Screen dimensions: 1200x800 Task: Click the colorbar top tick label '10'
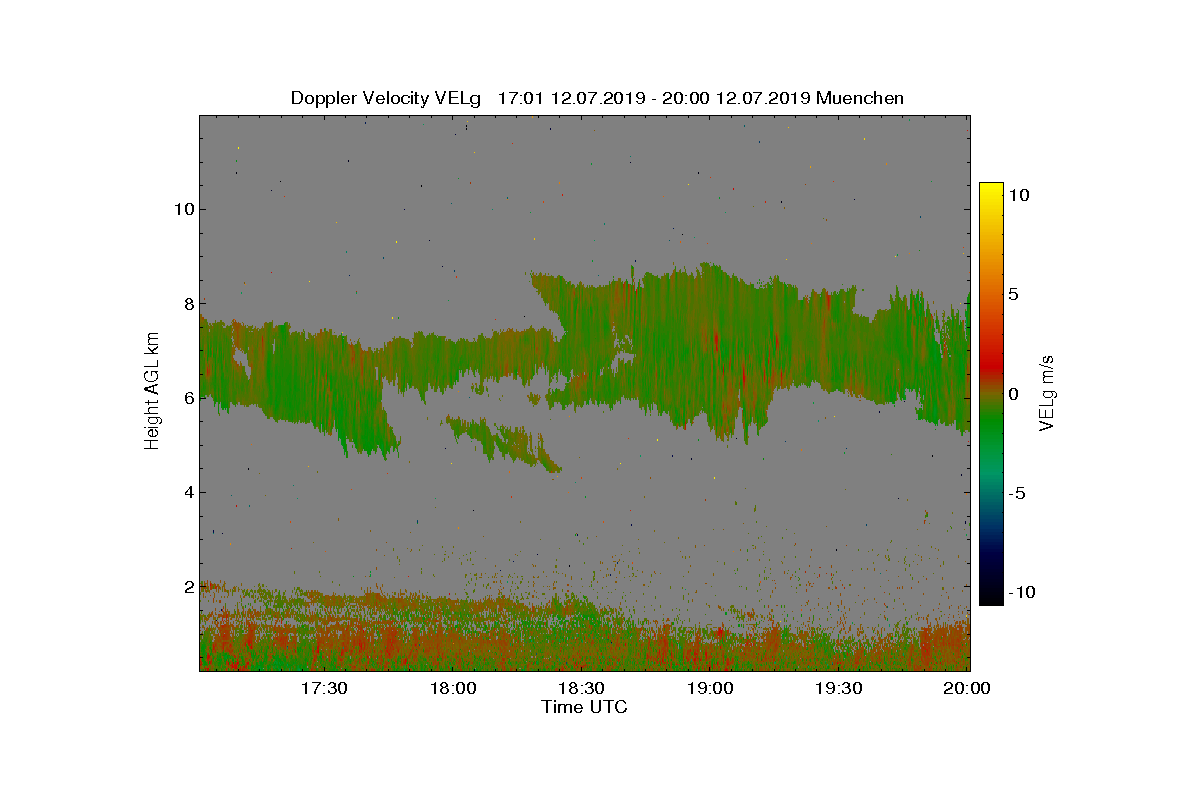point(1018,196)
